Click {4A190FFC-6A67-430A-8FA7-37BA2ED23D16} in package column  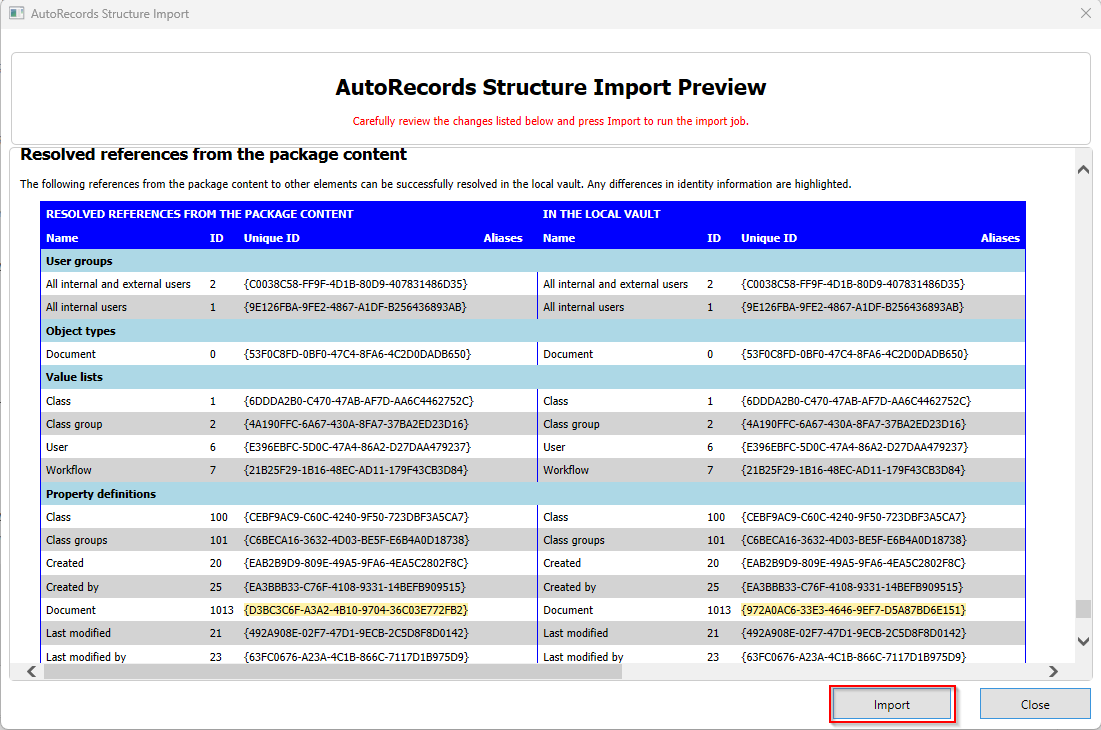coord(356,424)
